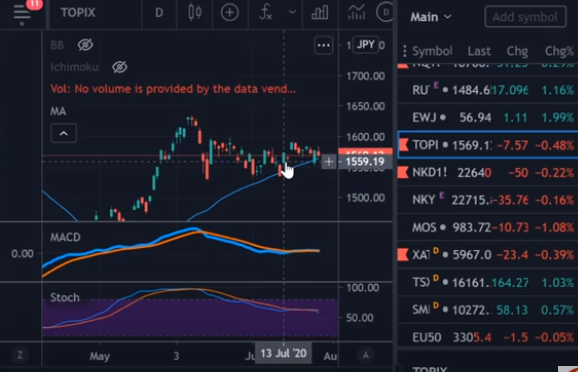The image size is (578, 372).
Task: Click the Z timezone button on time axis
Action: pyautogui.click(x=20, y=355)
